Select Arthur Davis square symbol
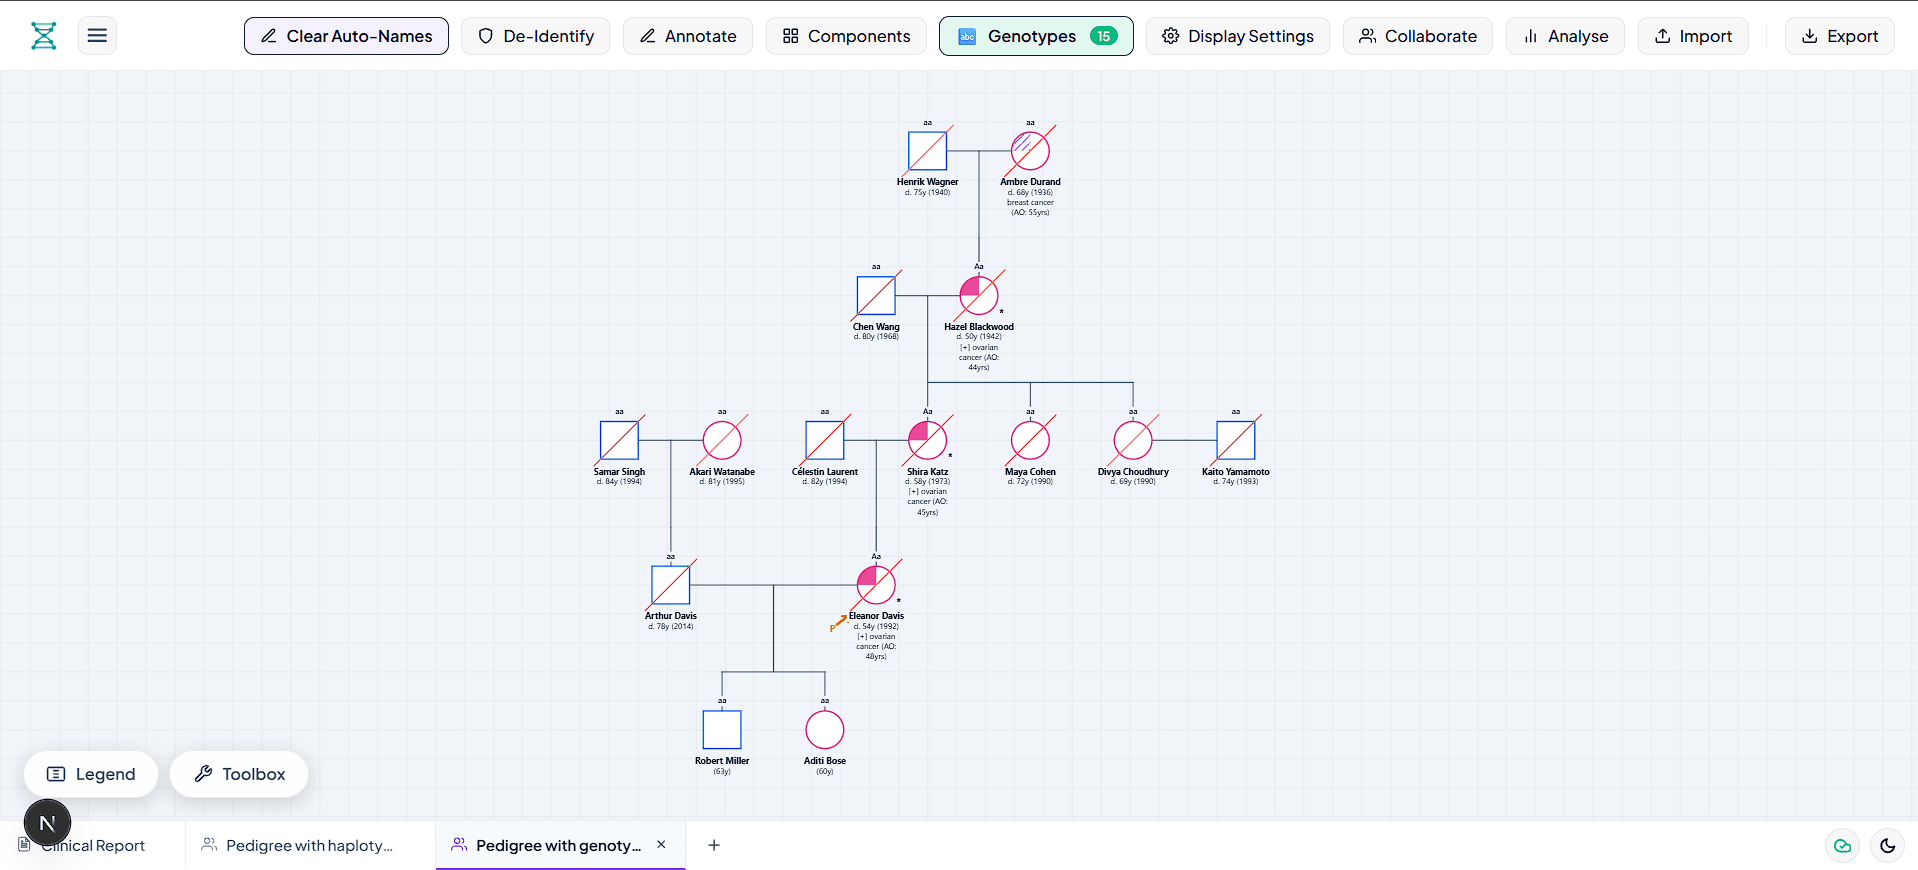The height and width of the screenshot is (870, 1918). (671, 585)
